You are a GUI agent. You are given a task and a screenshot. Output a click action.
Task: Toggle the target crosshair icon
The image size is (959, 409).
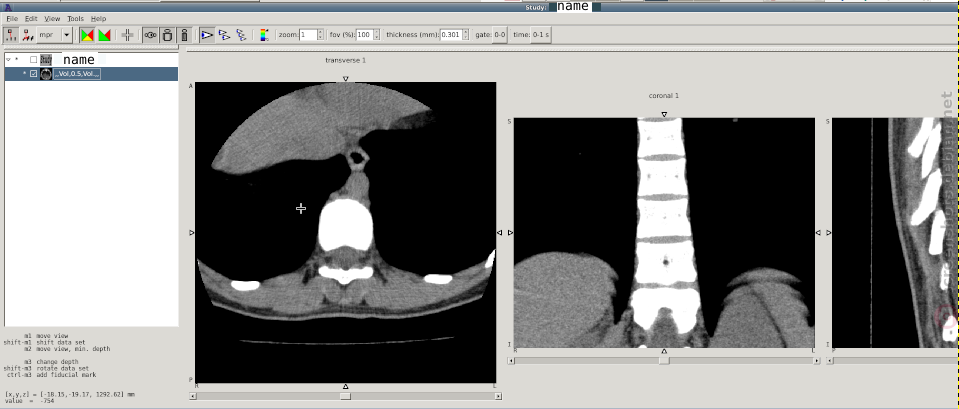(x=127, y=35)
